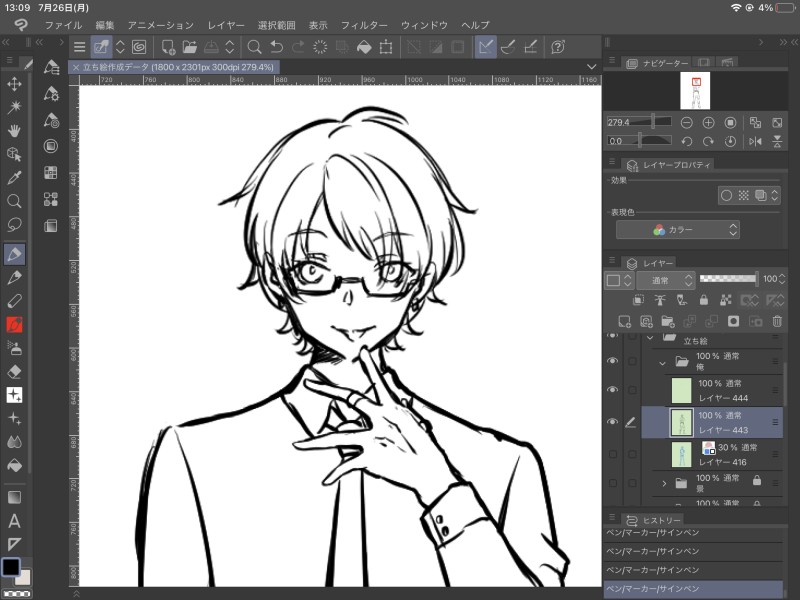The image size is (800, 600).
Task: Open the 編集 menu
Action: tap(105, 25)
